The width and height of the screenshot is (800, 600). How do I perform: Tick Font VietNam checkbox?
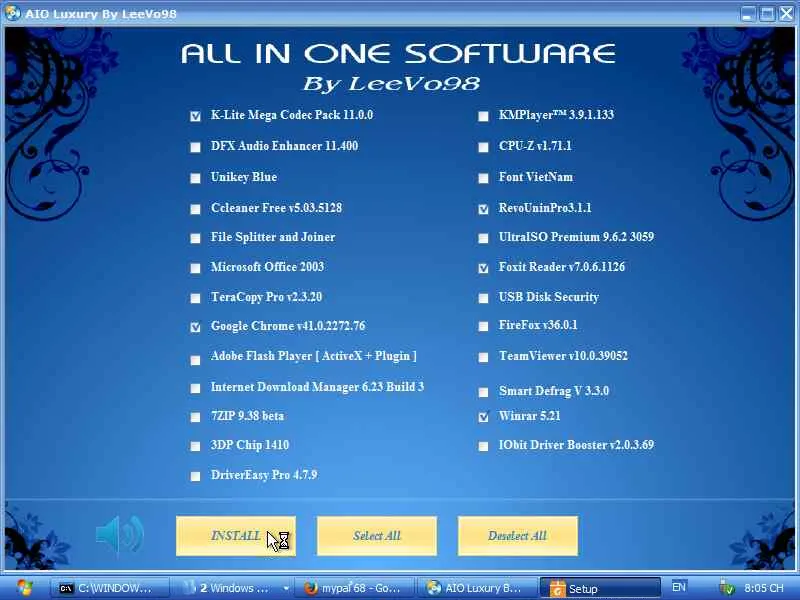483,178
